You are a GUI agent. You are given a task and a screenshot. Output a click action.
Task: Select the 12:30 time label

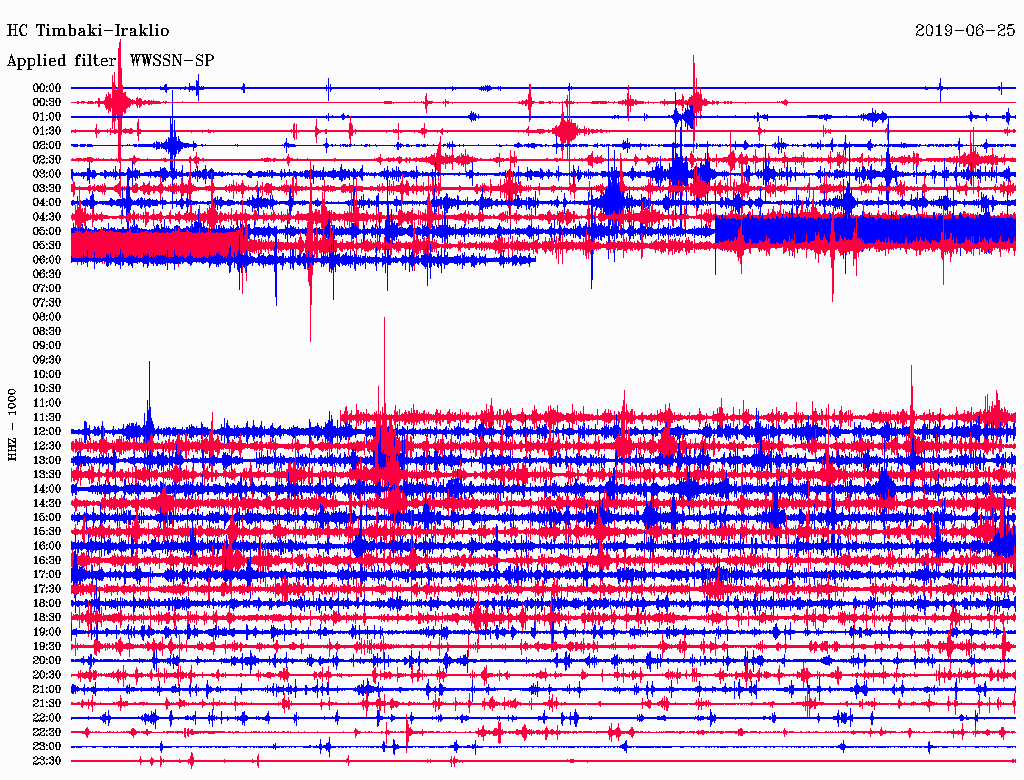(47, 446)
